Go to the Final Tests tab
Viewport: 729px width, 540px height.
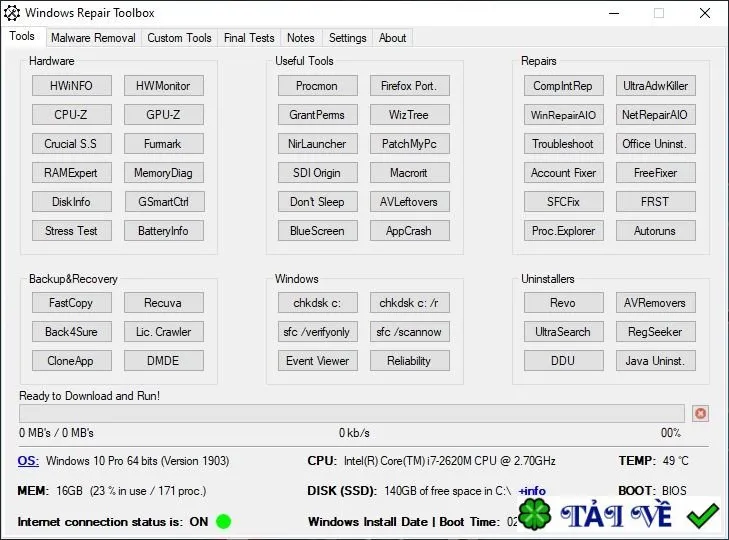pyautogui.click(x=249, y=38)
